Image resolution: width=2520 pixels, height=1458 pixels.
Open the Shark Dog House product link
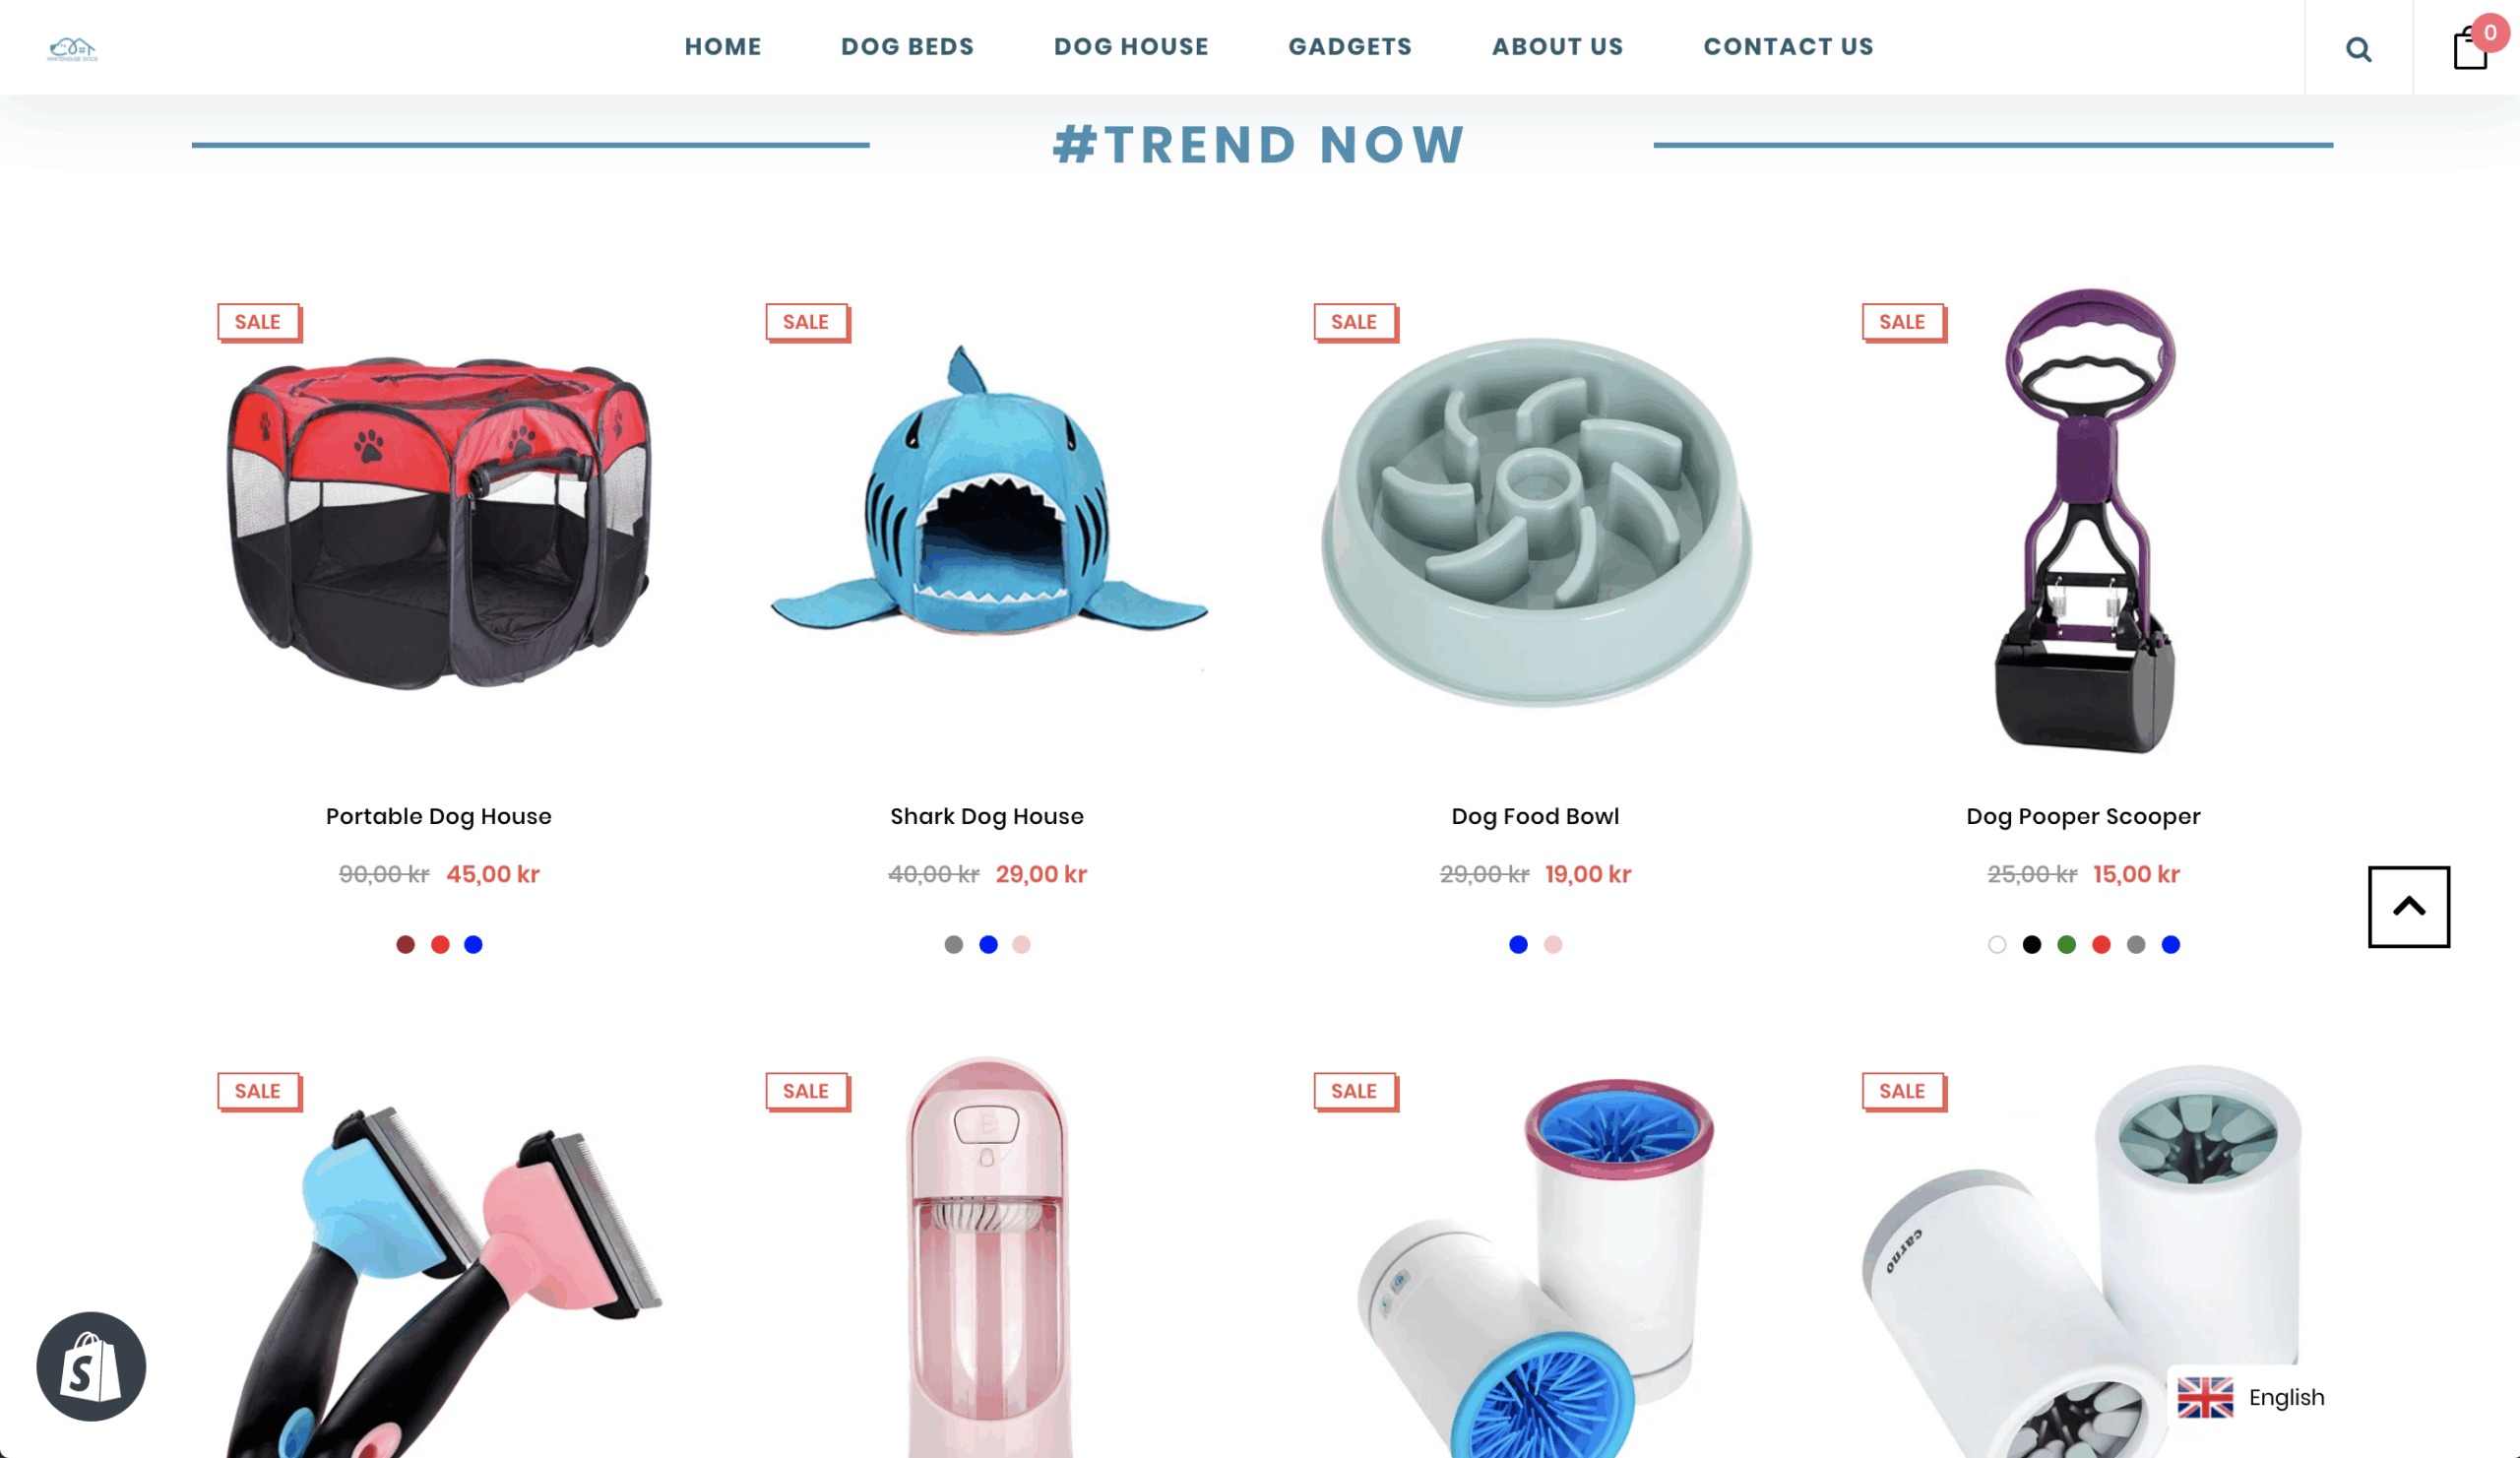pyautogui.click(x=987, y=816)
